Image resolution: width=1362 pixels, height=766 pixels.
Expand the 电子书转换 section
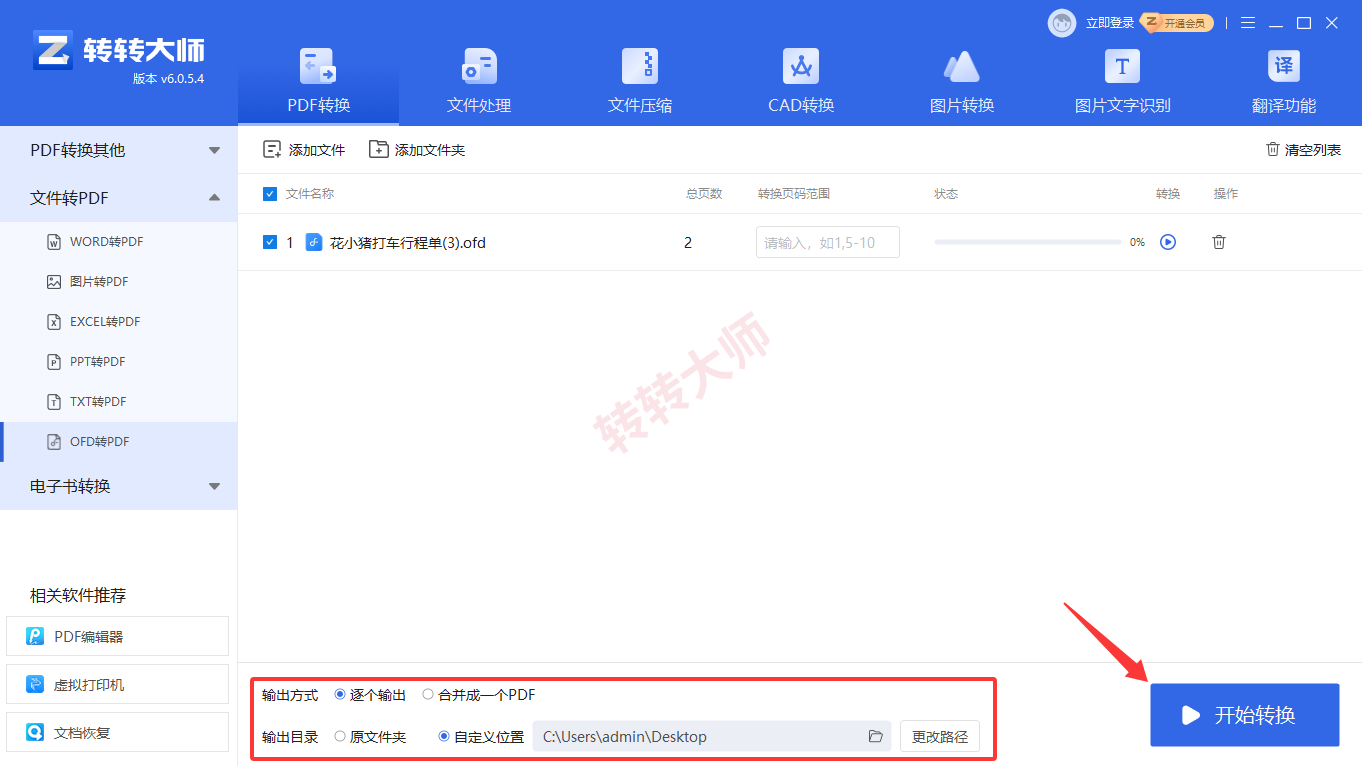coord(118,486)
